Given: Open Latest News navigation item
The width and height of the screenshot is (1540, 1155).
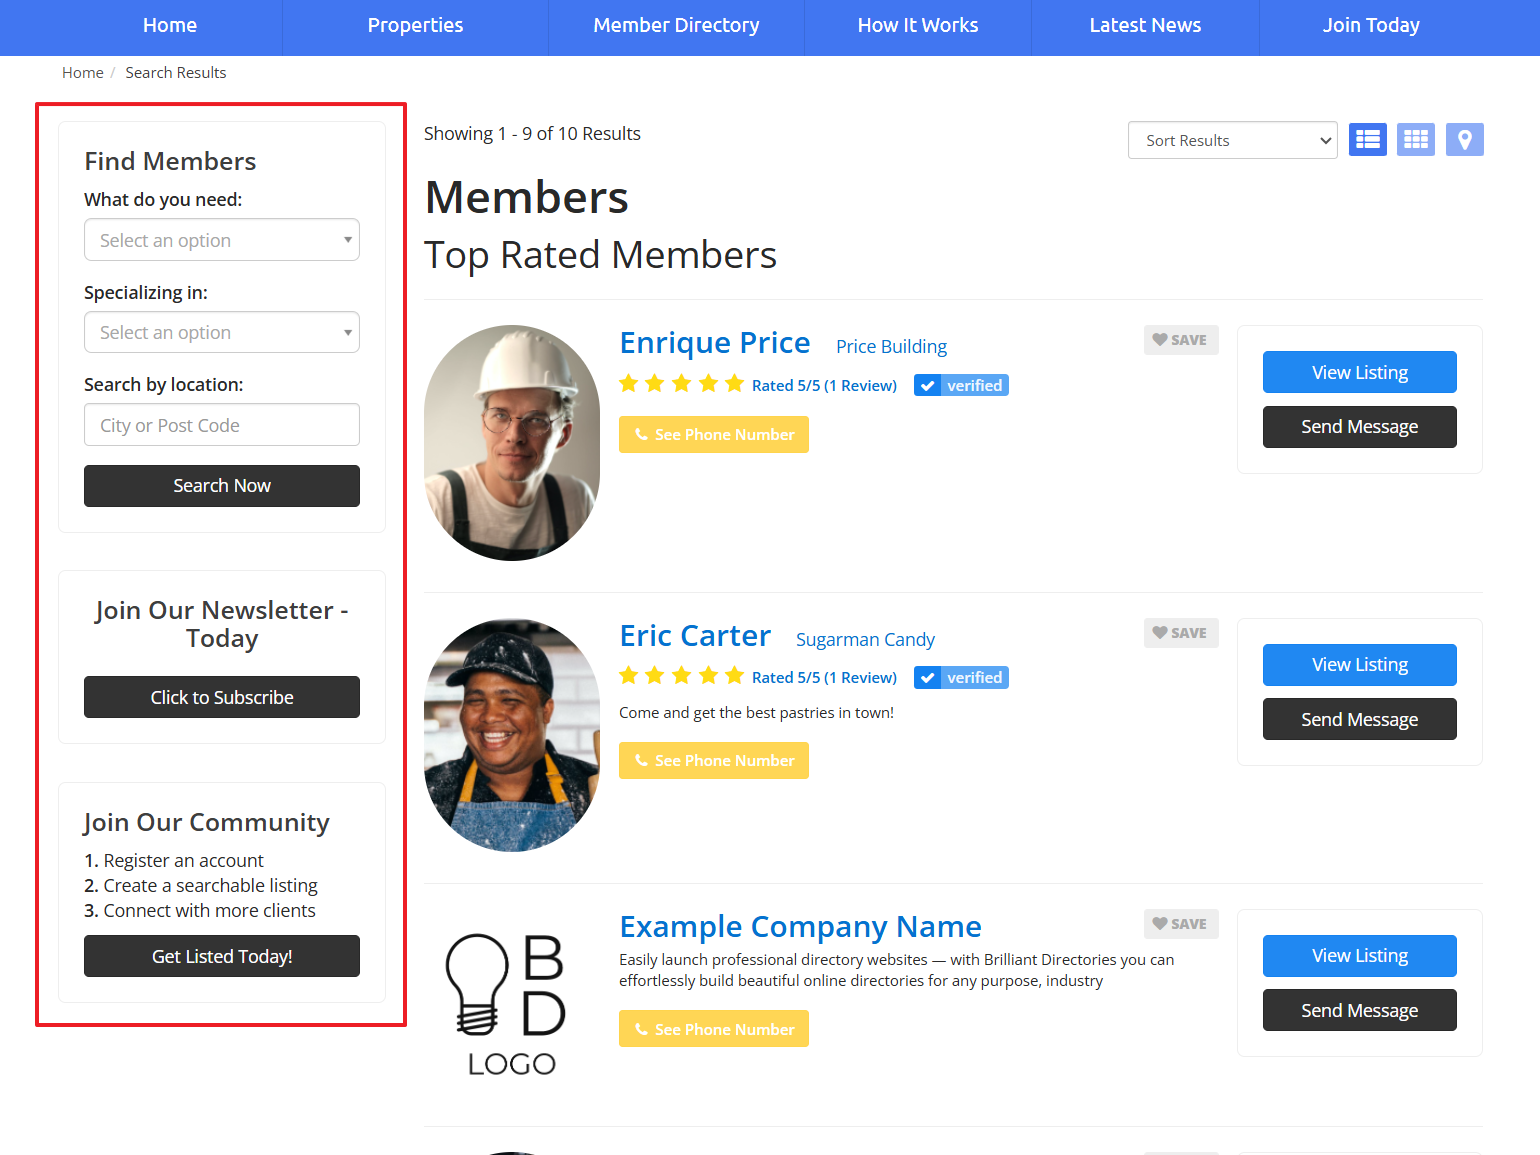Looking at the screenshot, I should point(1145,26).
